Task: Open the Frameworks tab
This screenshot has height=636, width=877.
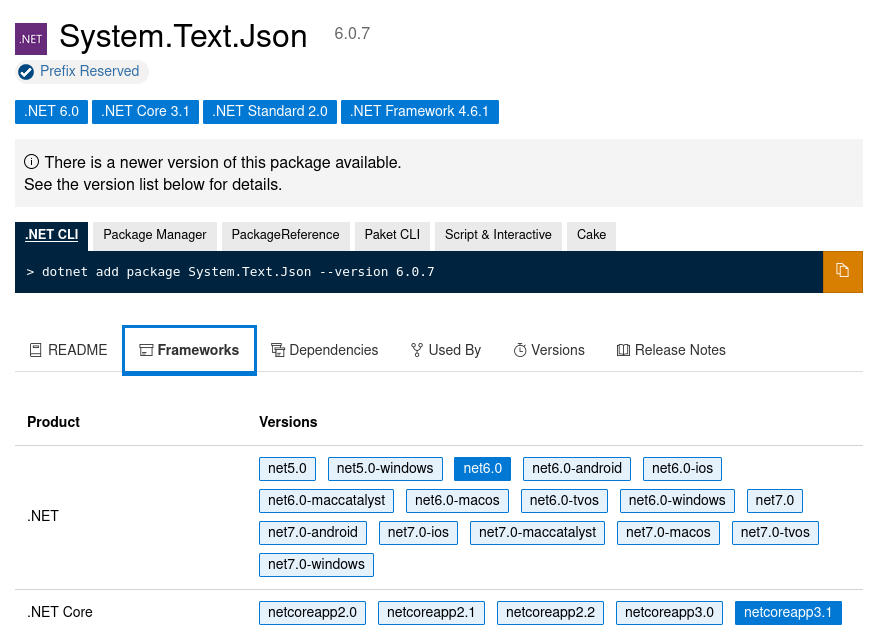Action: pos(190,350)
